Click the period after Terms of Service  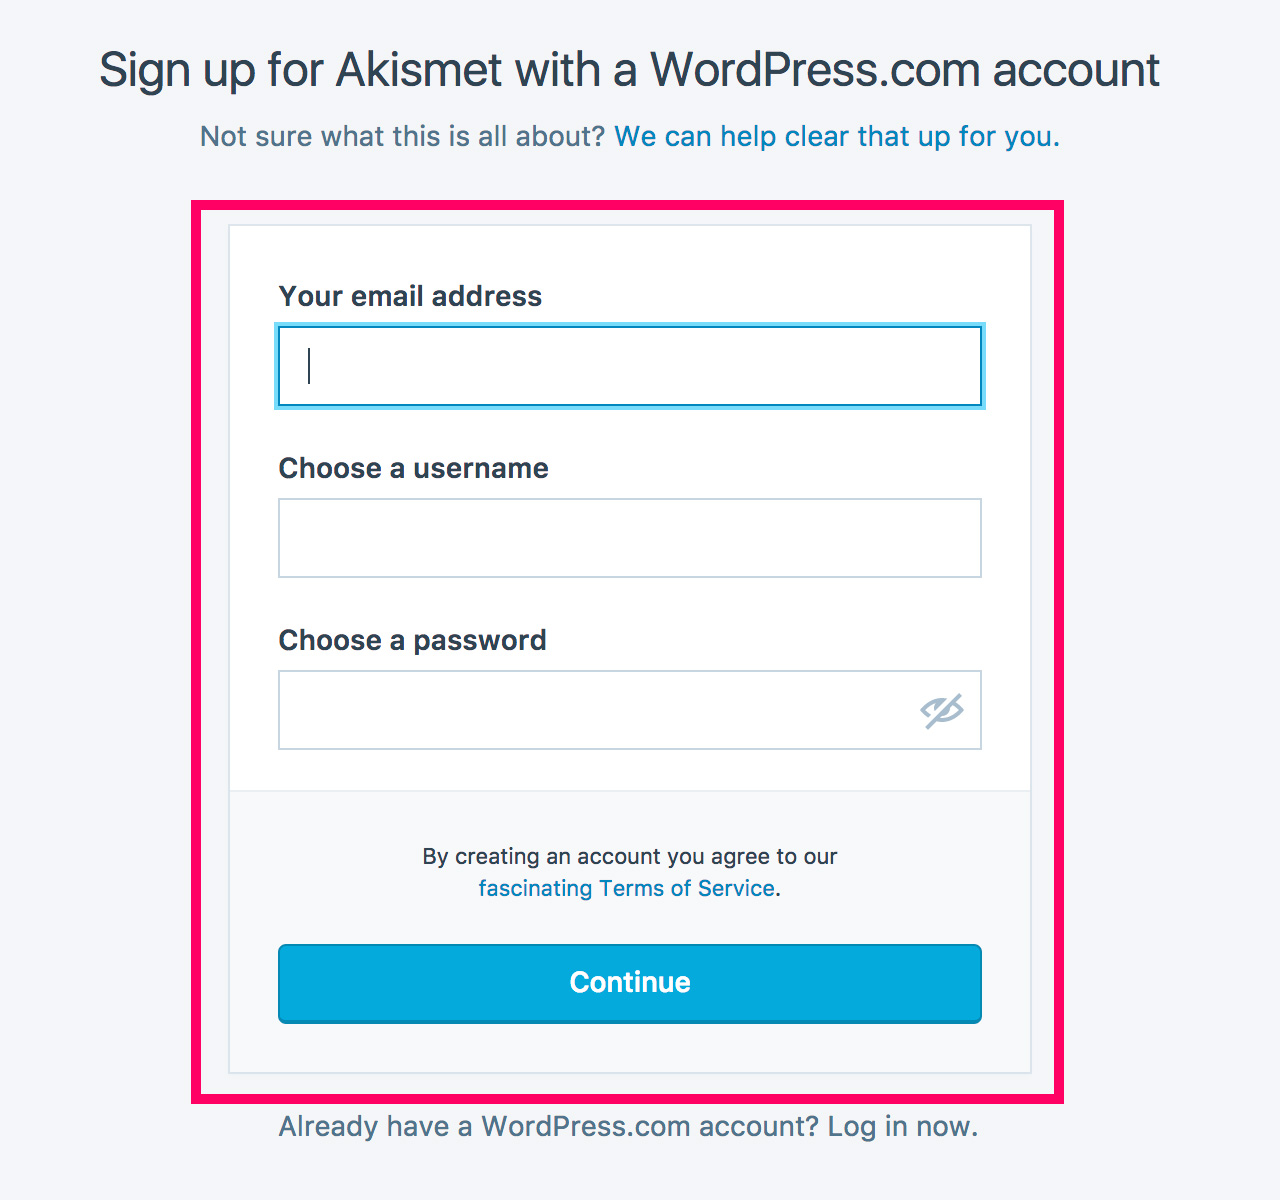[778, 890]
